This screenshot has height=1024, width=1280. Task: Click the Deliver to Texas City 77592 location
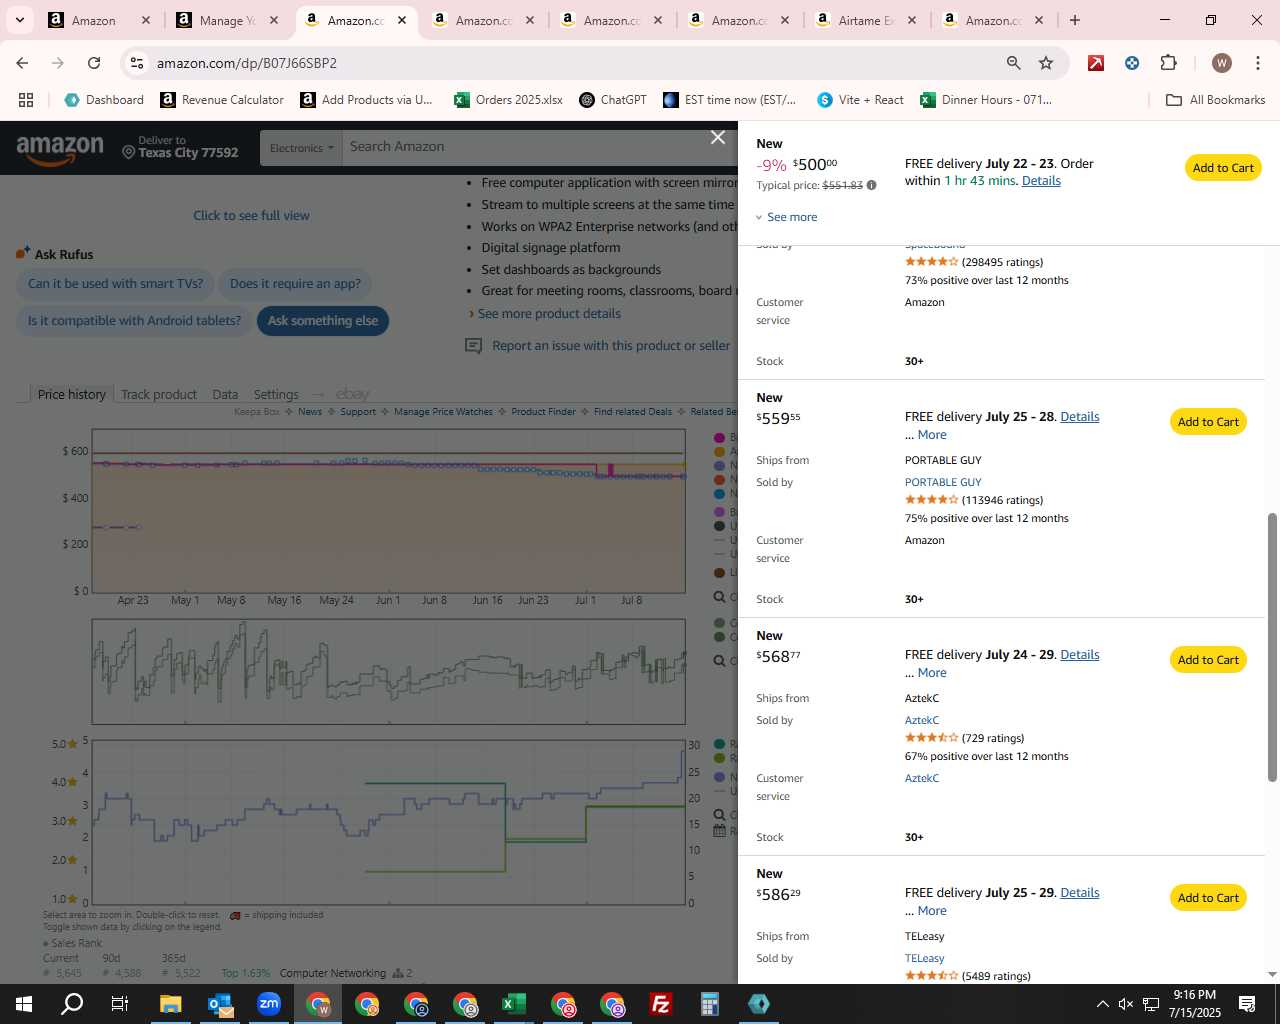(181, 147)
